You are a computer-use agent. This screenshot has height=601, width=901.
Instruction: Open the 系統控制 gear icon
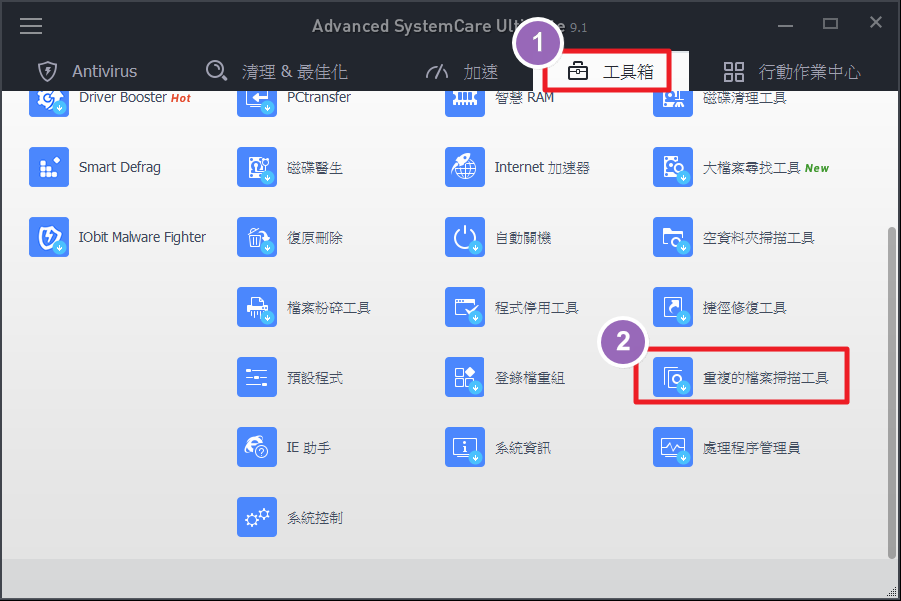click(257, 517)
